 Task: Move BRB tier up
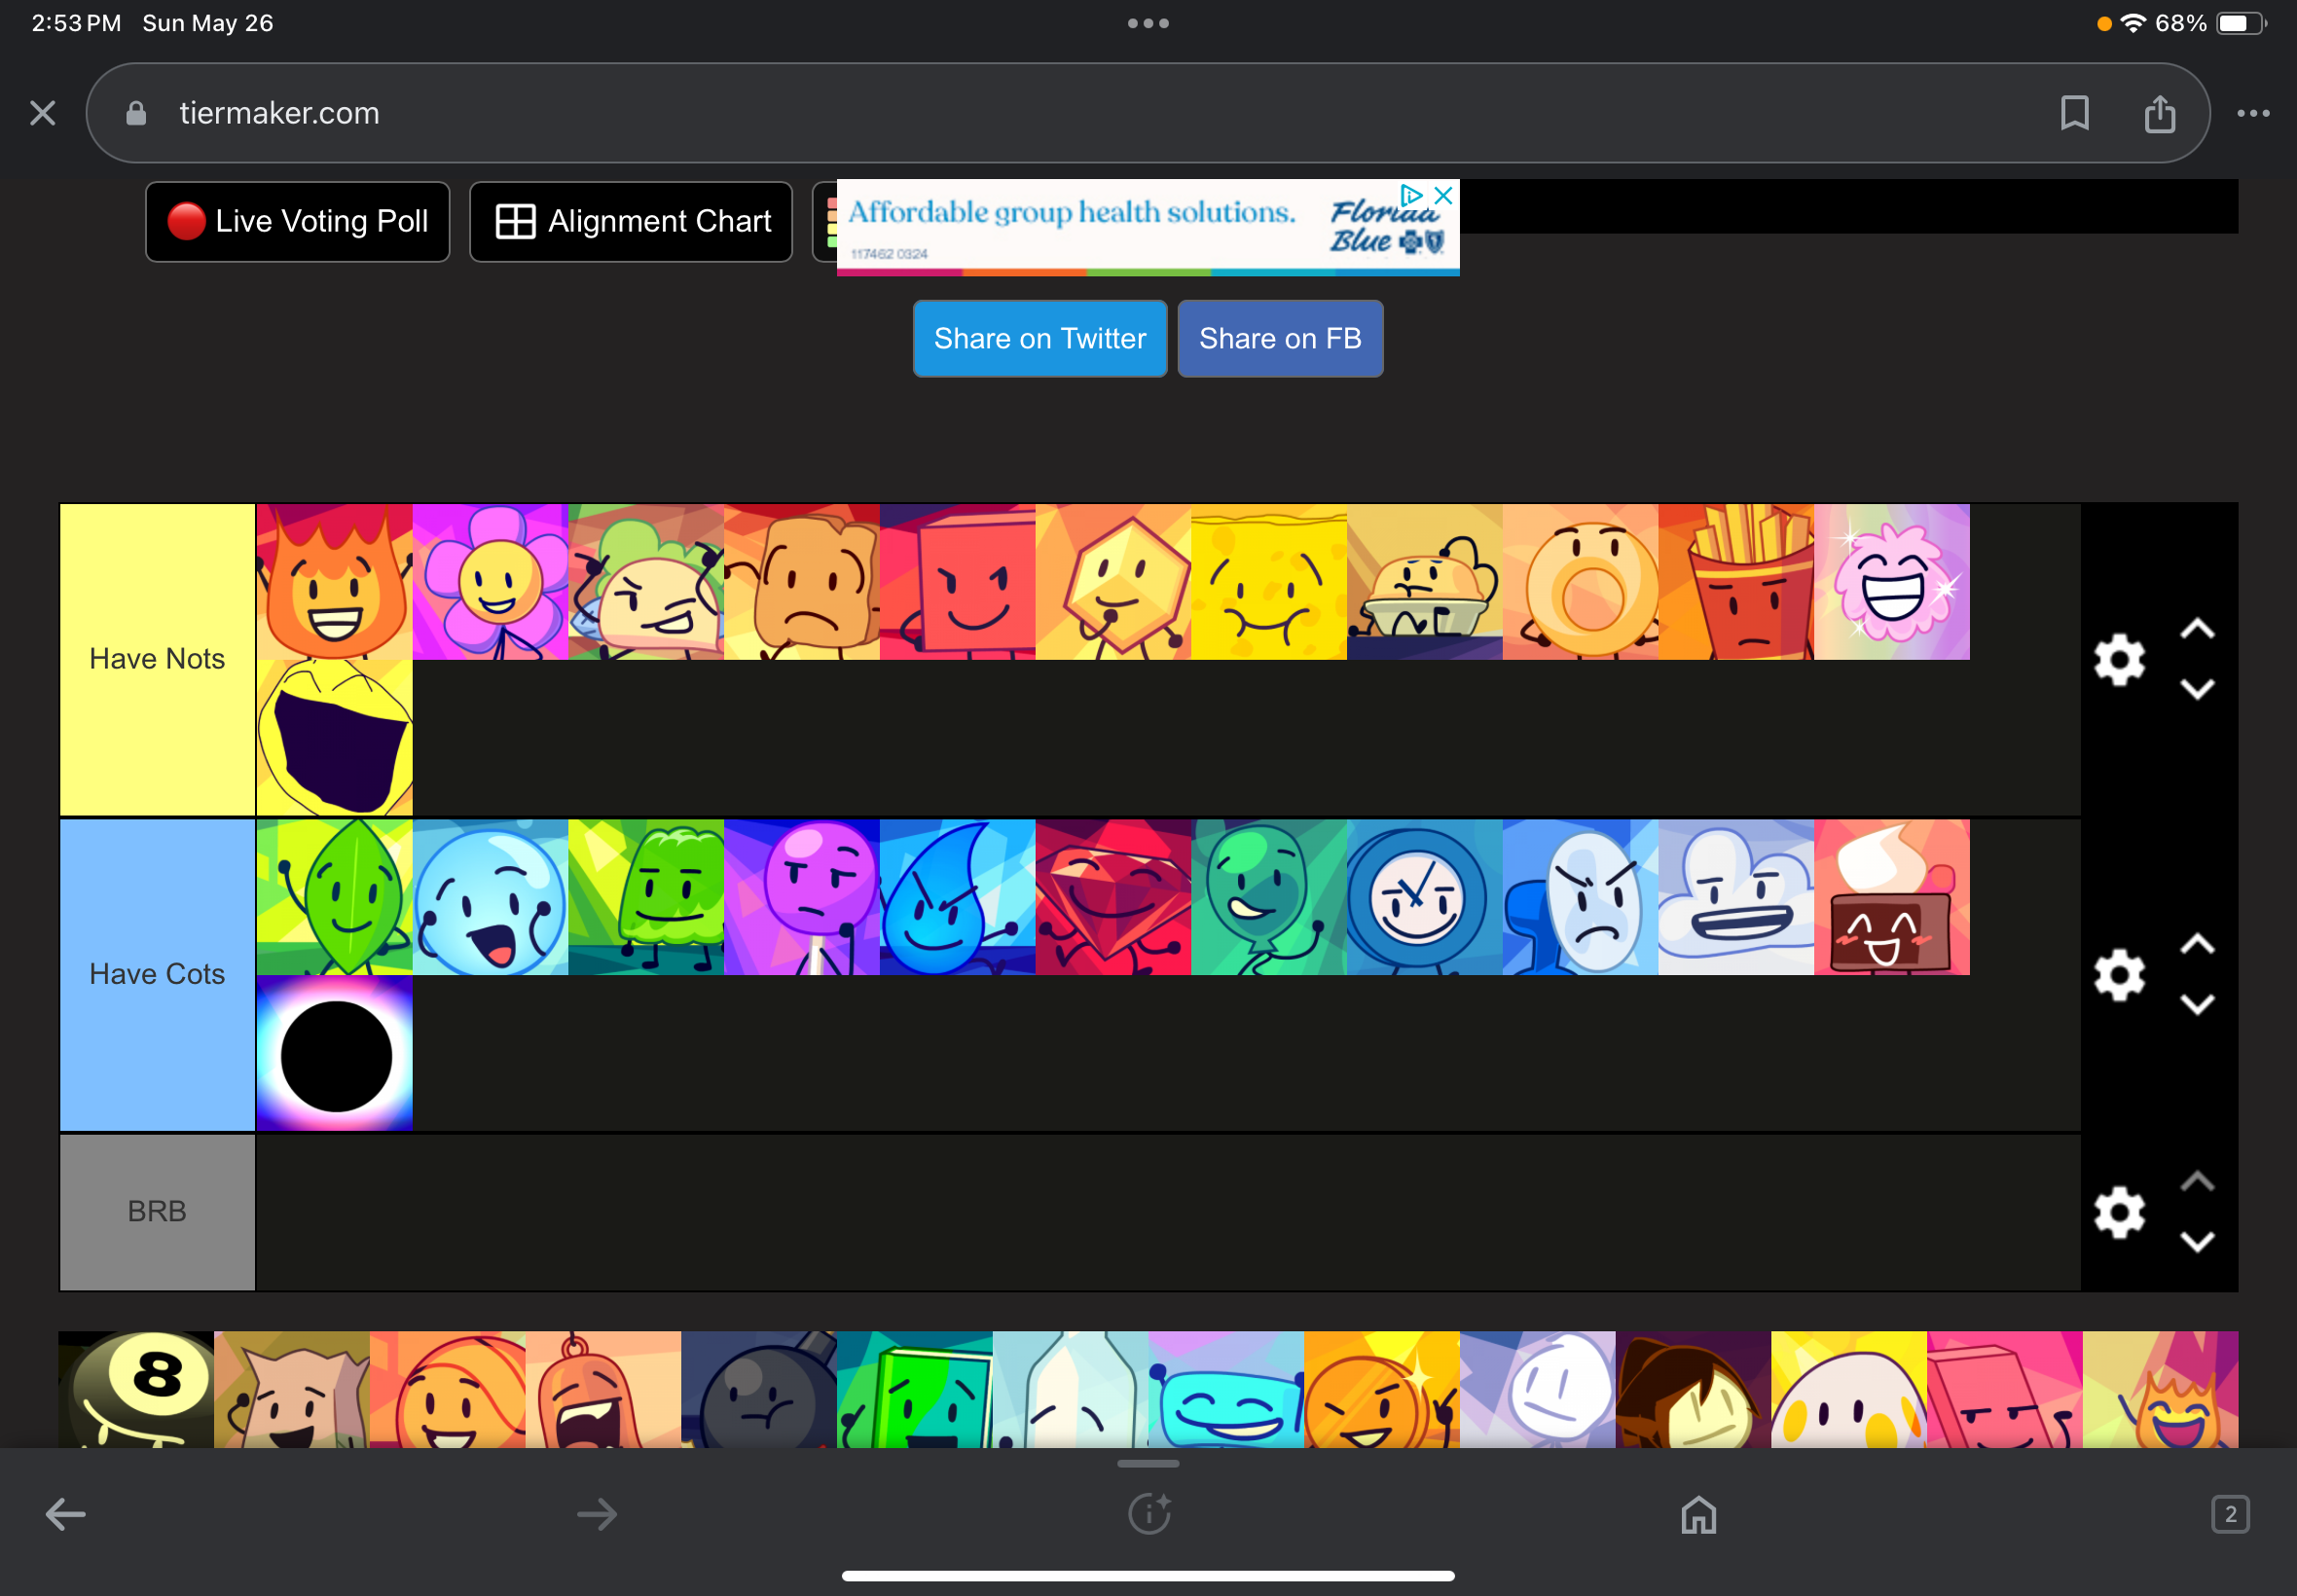[2196, 1181]
